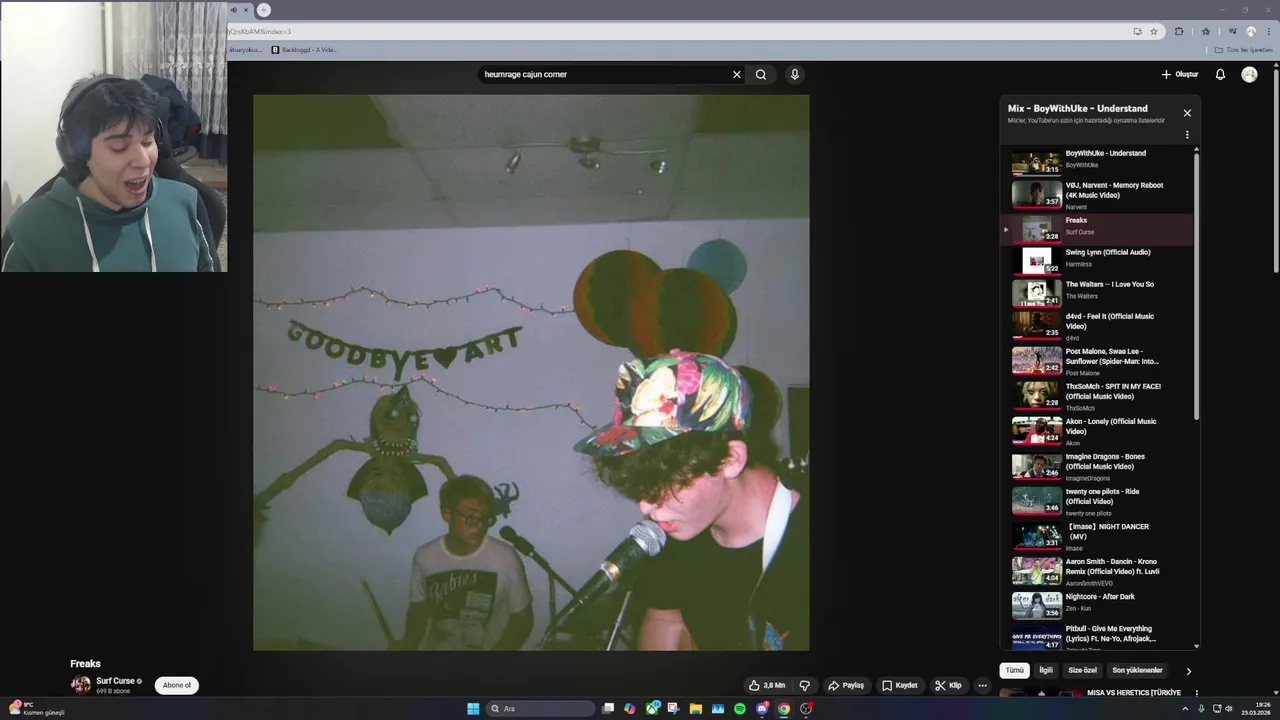Play Swing Lynn (Official Audio) in playlist
Screen dimensions: 1280x720
(1097, 260)
